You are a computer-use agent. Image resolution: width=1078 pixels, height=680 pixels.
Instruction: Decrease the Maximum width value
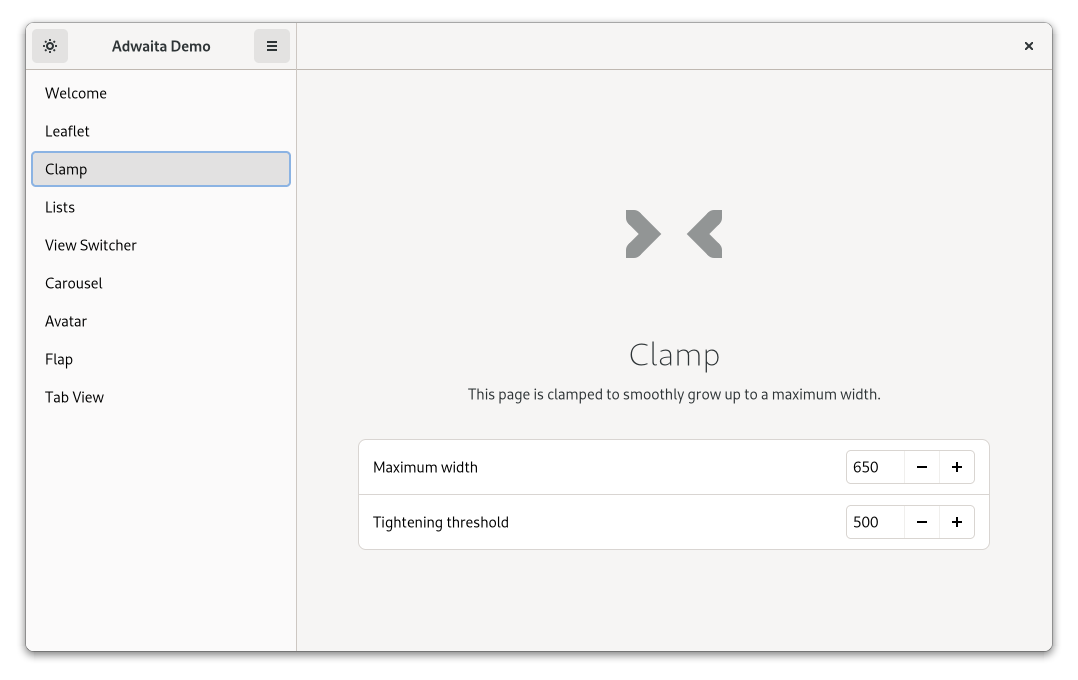click(922, 467)
